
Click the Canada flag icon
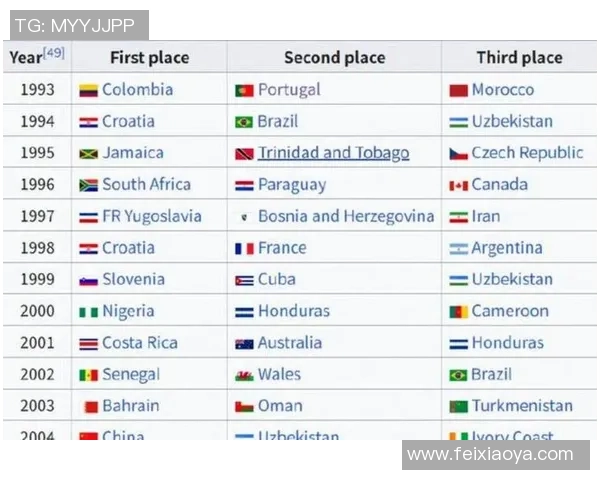[x=458, y=185]
